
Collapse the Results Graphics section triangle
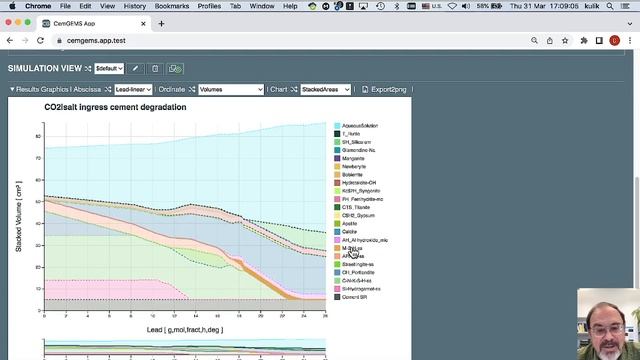pyautogui.click(x=12, y=89)
